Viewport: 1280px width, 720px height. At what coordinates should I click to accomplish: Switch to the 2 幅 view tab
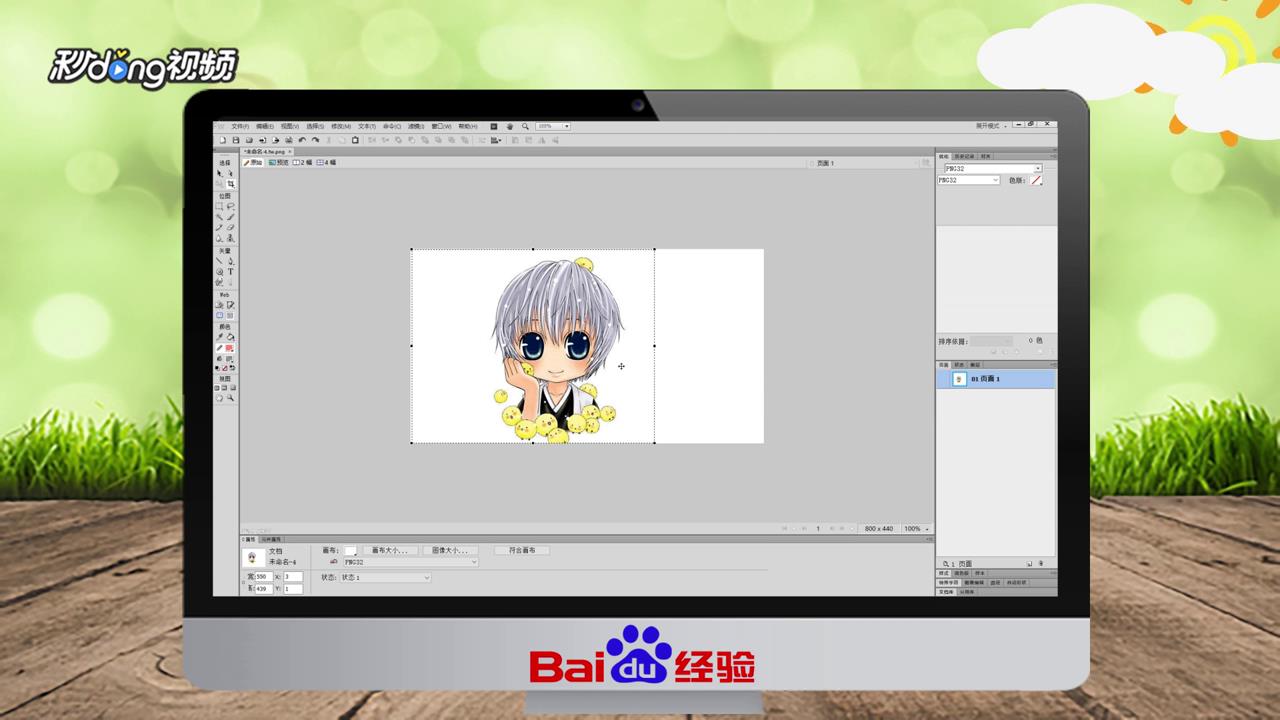pyautogui.click(x=302, y=162)
